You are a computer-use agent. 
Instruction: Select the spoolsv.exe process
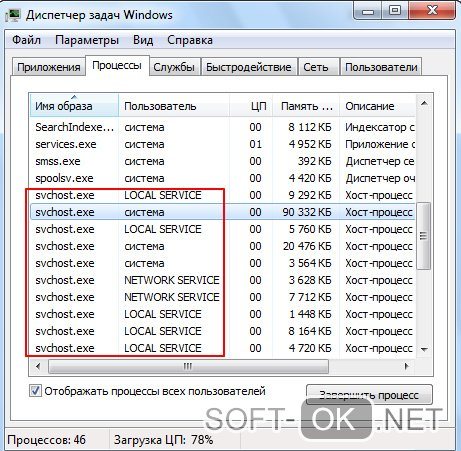tap(223, 178)
